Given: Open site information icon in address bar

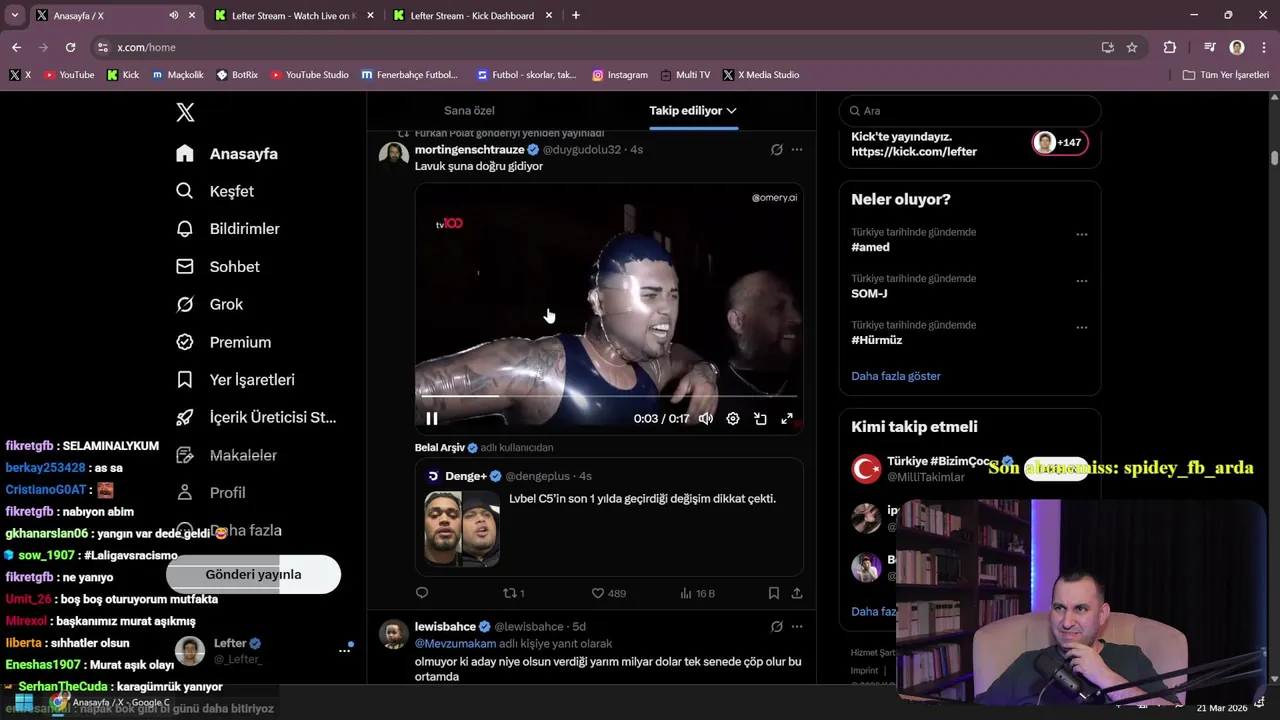Looking at the screenshot, I should click(x=102, y=47).
